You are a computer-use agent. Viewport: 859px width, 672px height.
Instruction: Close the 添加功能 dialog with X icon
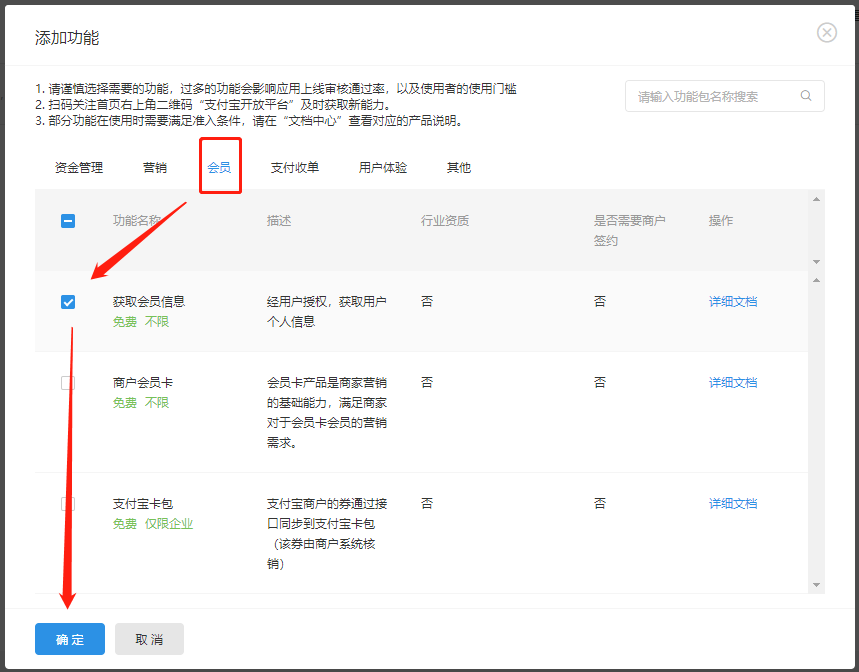[827, 33]
